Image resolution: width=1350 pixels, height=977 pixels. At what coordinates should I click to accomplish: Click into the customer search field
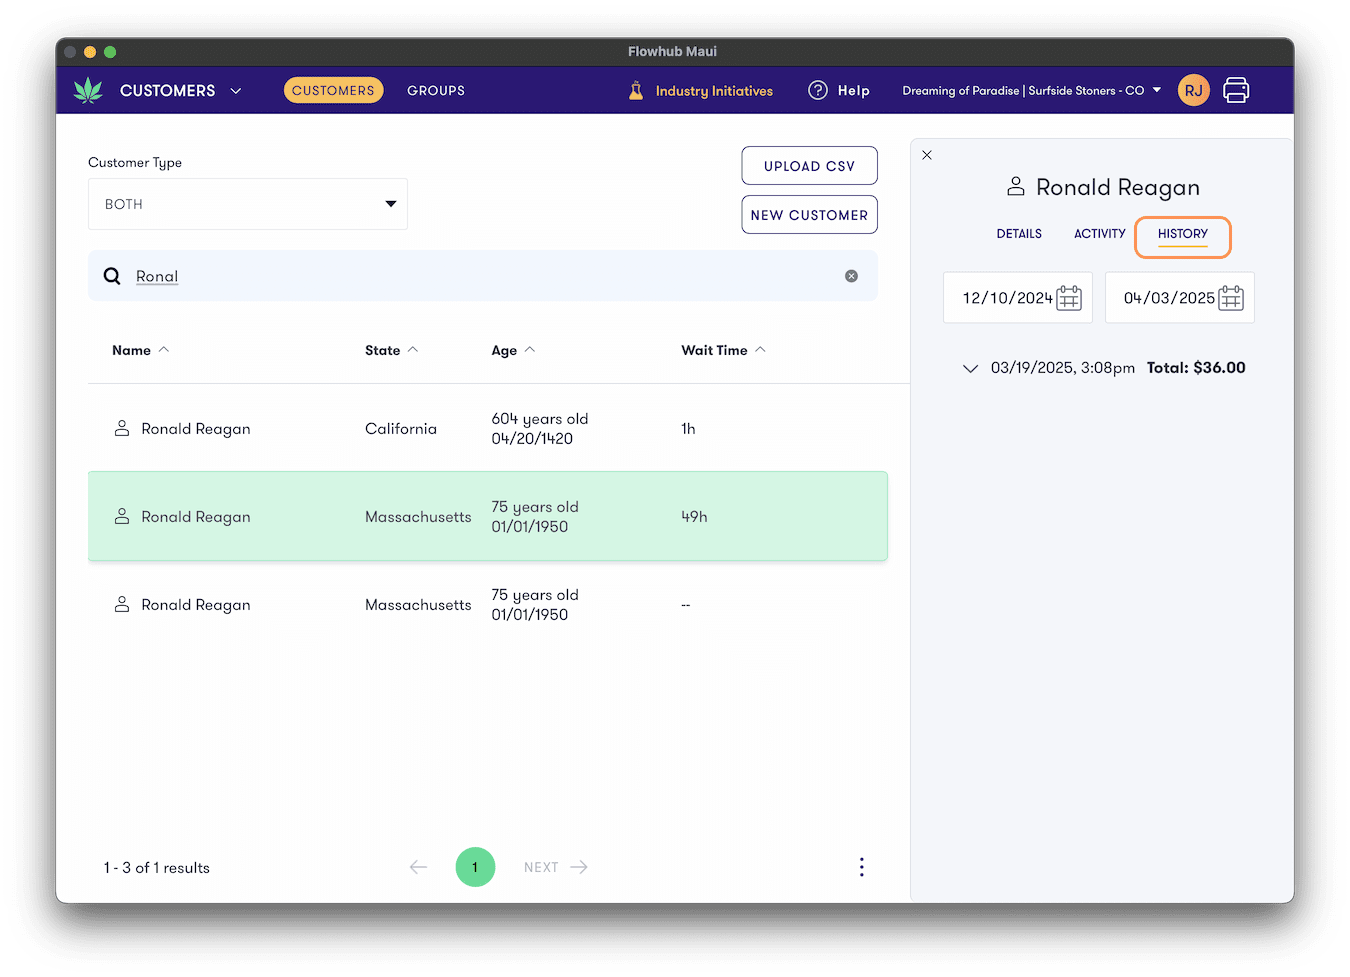[x=483, y=276]
